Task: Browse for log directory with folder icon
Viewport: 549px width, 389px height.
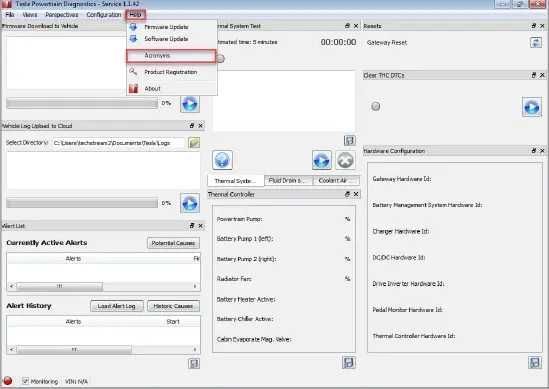Action: (x=194, y=143)
